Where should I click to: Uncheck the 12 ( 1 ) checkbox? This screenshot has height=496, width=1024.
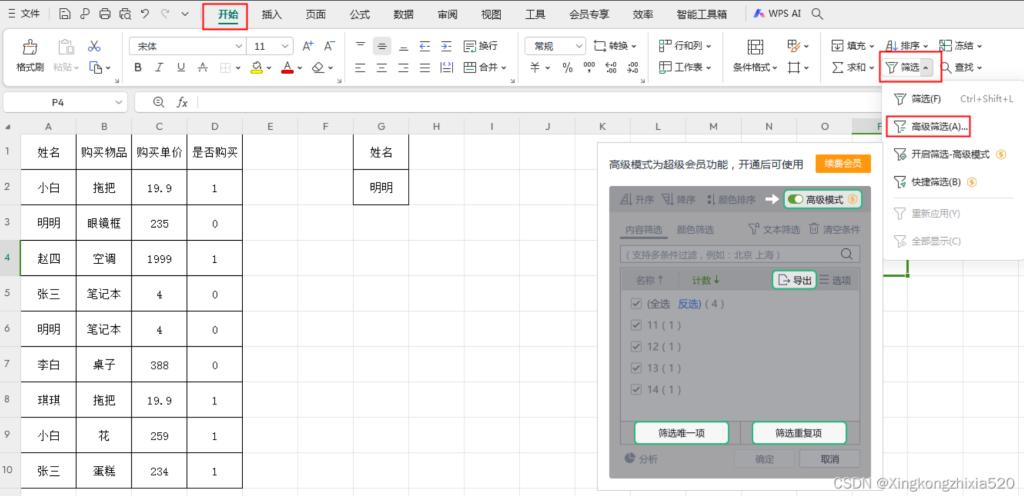[x=636, y=346]
